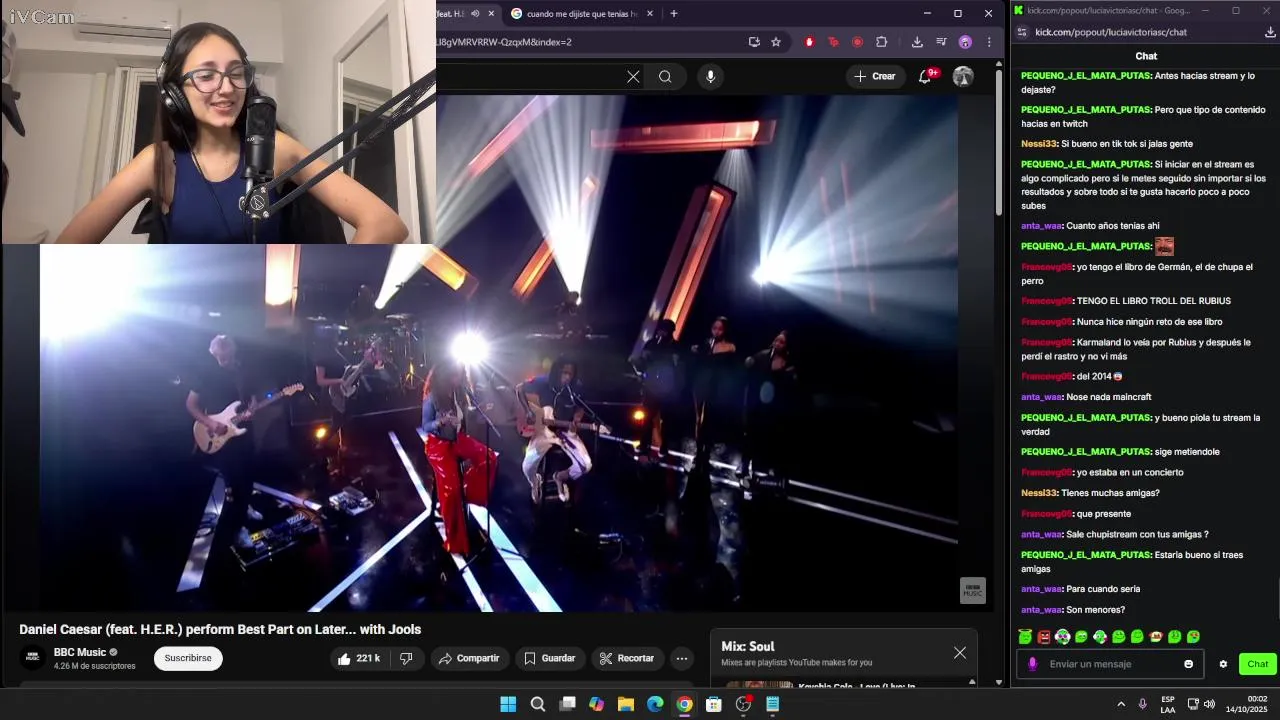Viewport: 1280px width, 720px height.
Task: Close the Mix: Soul playlist panel
Action: 960,653
